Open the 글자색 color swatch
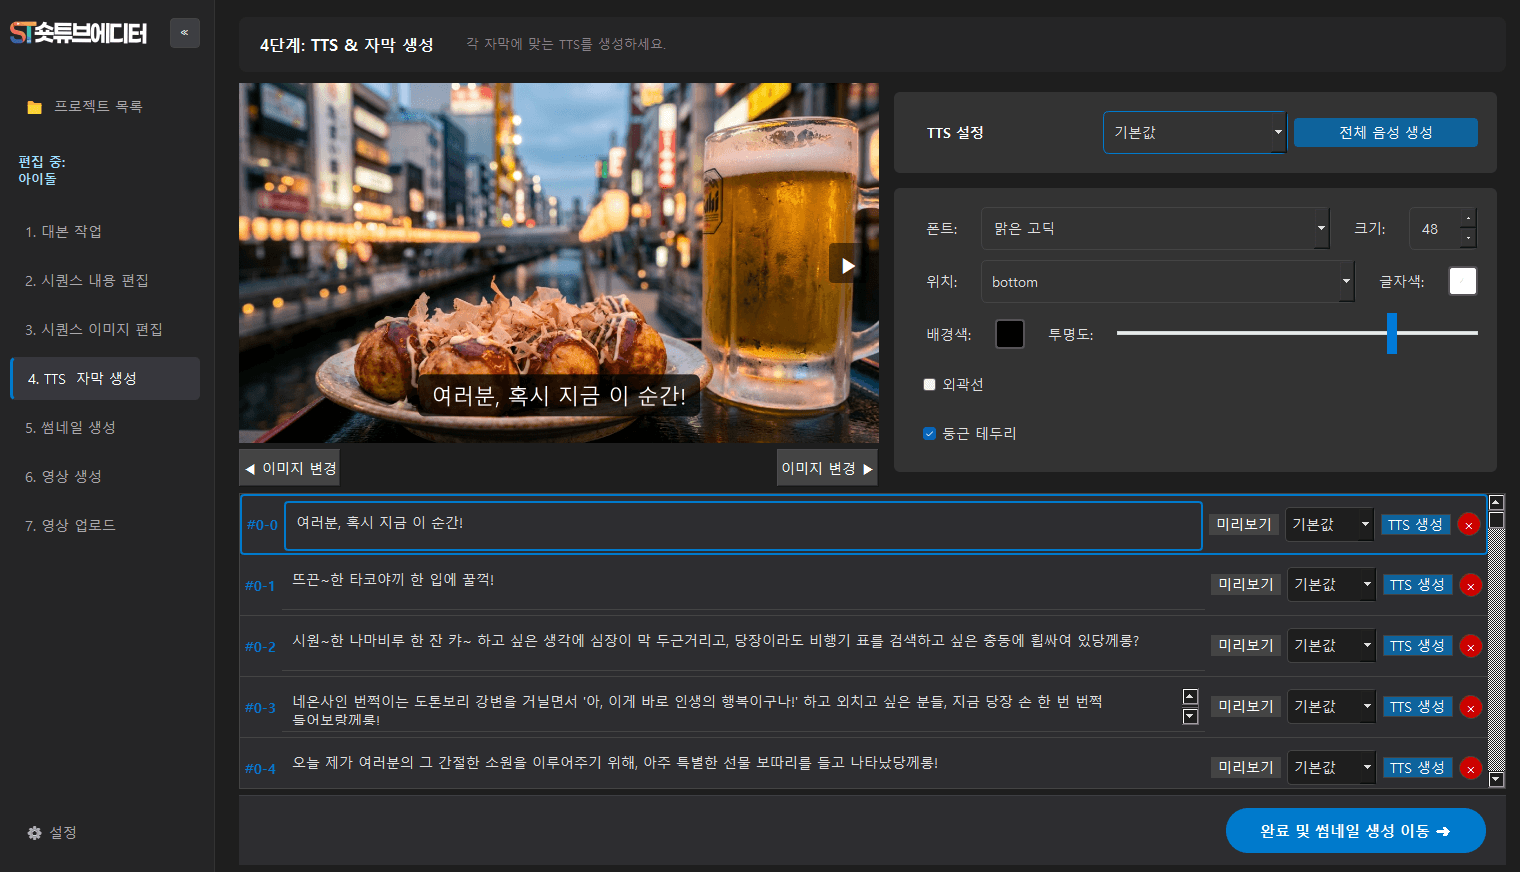The height and width of the screenshot is (872, 1520). coord(1462,281)
